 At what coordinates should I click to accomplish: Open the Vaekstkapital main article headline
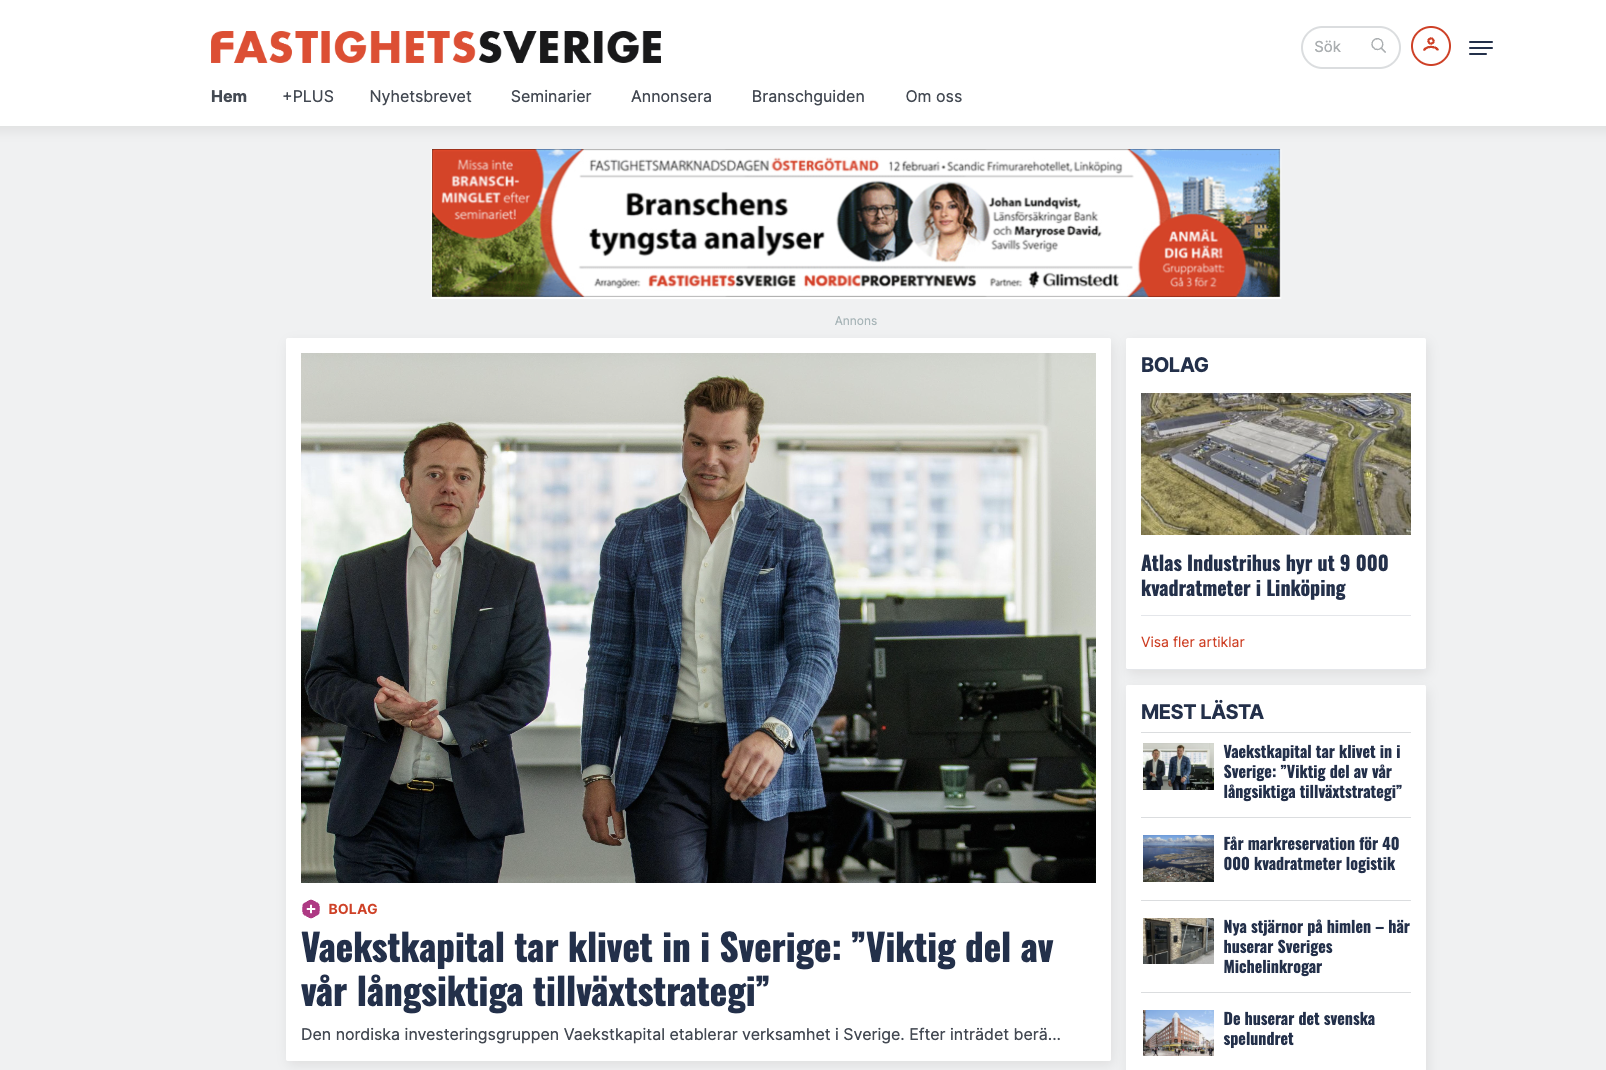tap(677, 970)
